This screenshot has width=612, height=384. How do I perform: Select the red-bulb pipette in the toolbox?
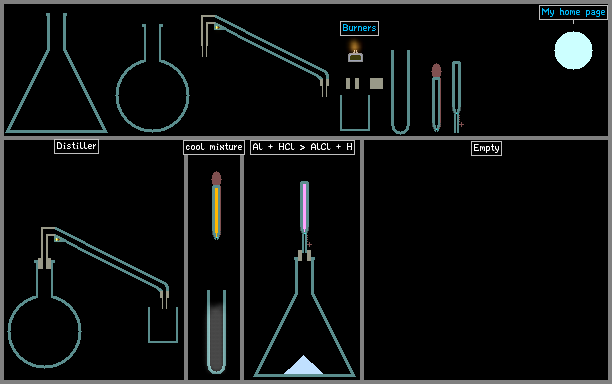[436, 98]
